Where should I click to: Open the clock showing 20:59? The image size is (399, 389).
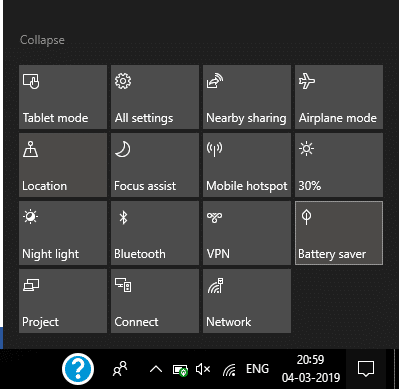(x=311, y=369)
